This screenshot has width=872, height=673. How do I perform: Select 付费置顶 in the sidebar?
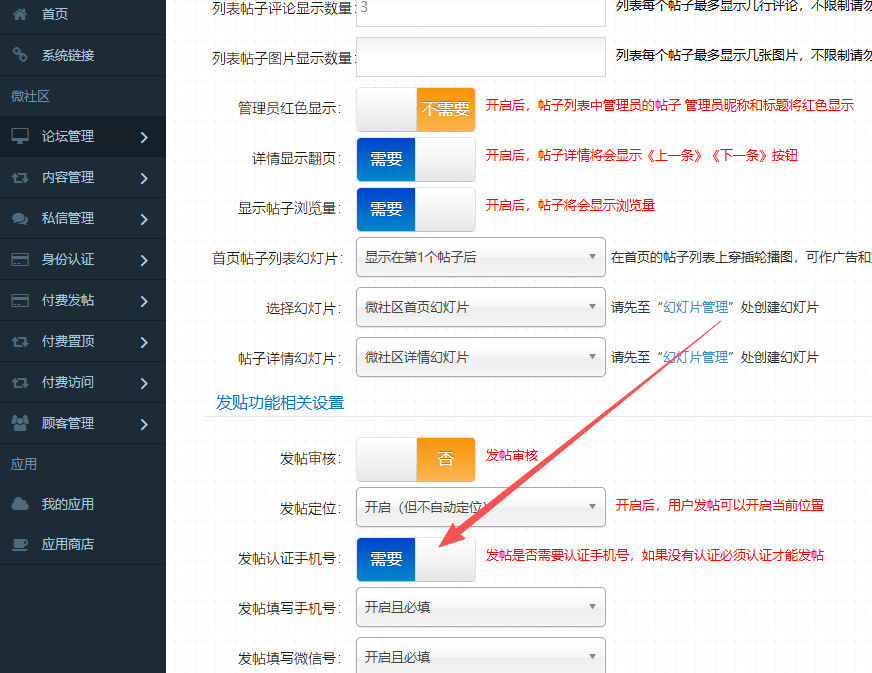point(68,341)
